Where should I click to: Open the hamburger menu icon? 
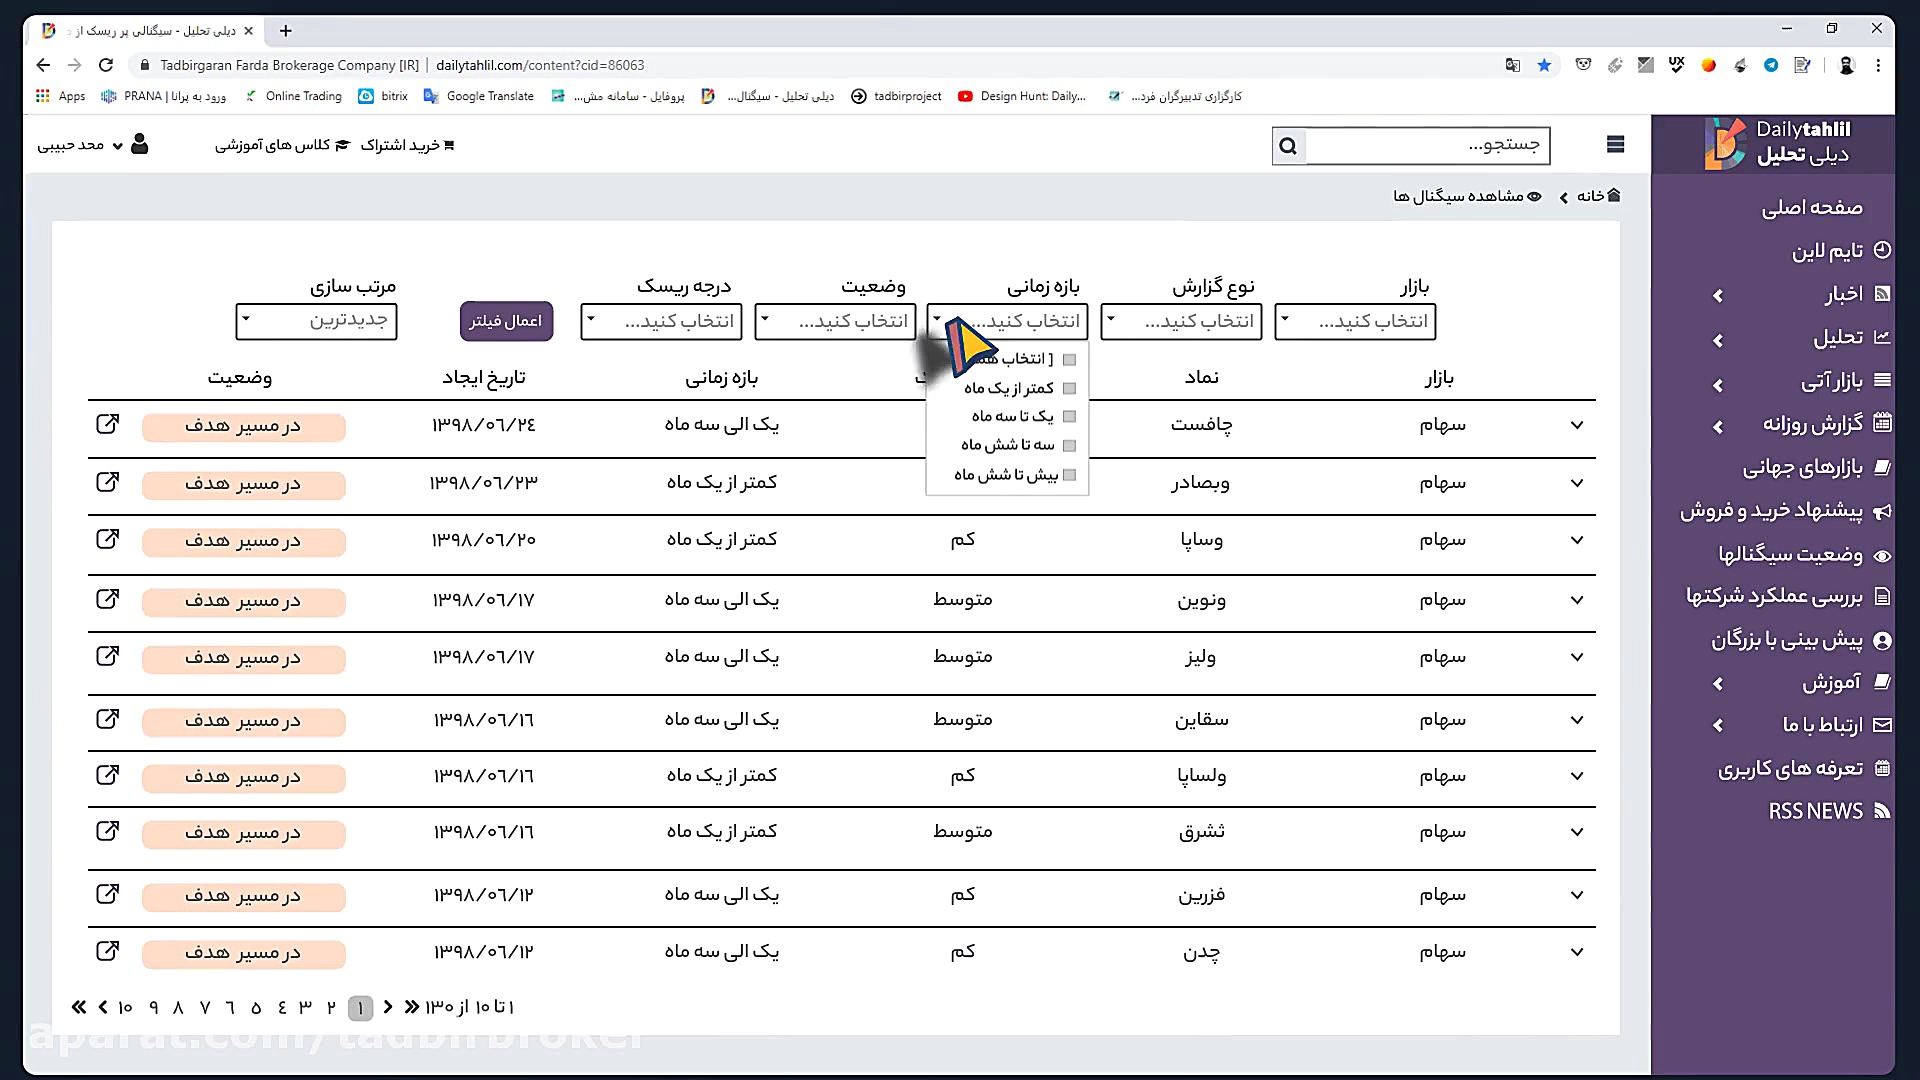point(1615,145)
